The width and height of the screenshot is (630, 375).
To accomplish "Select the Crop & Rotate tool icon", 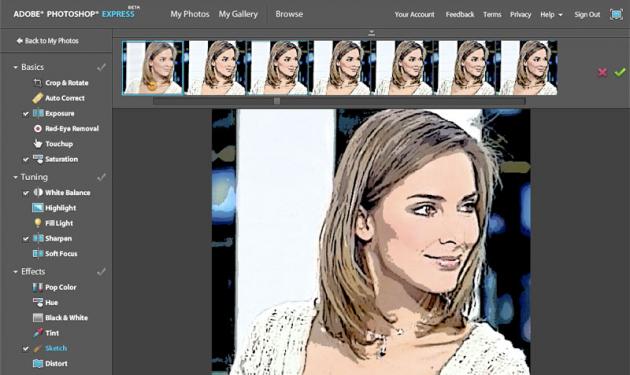I will coord(37,83).
